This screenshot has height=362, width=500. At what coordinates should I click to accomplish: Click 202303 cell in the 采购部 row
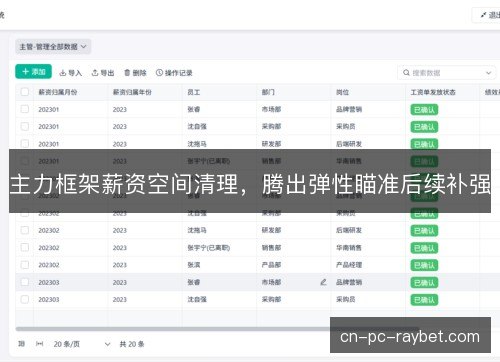click(49, 300)
